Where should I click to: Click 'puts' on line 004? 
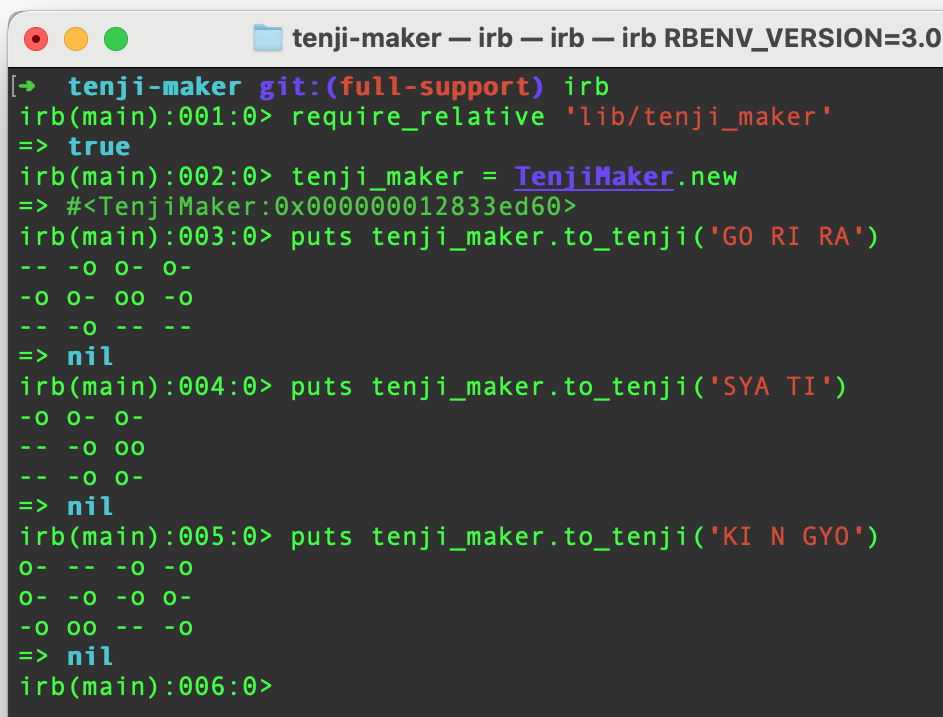[x=322, y=387]
